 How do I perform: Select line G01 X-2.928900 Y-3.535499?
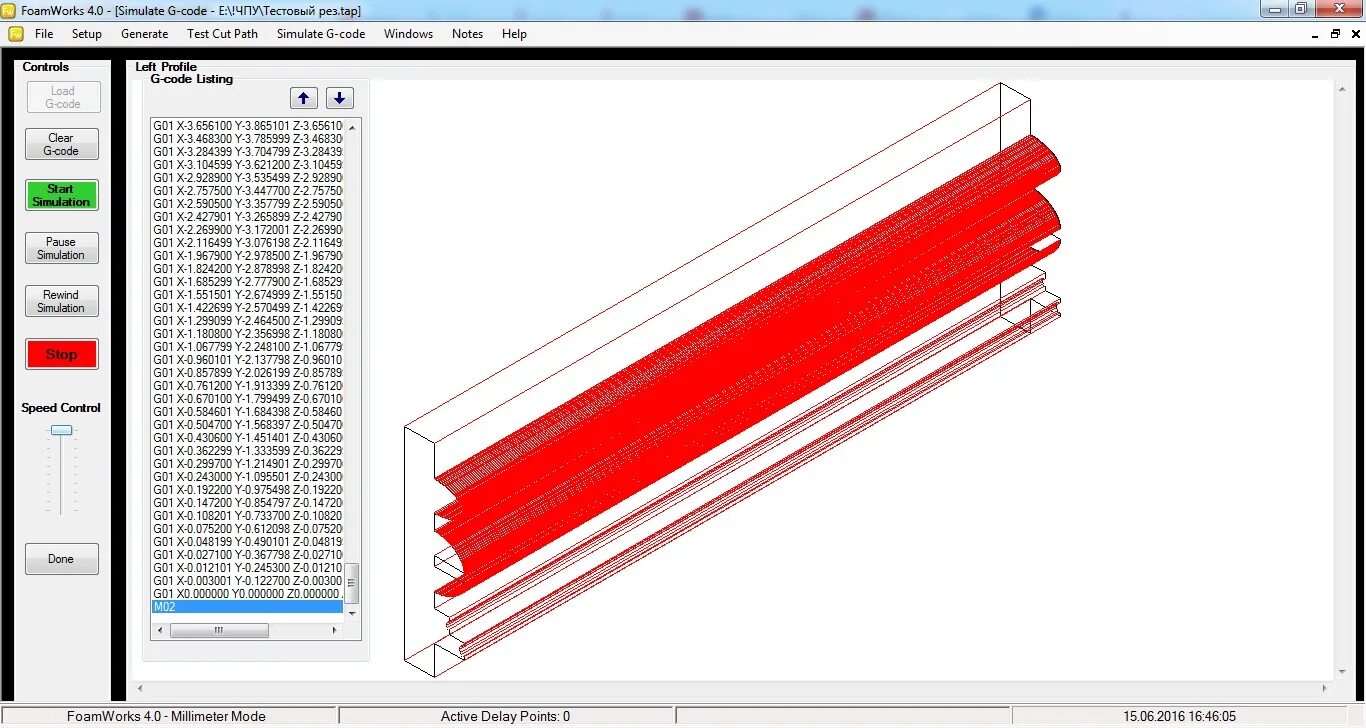(x=247, y=177)
